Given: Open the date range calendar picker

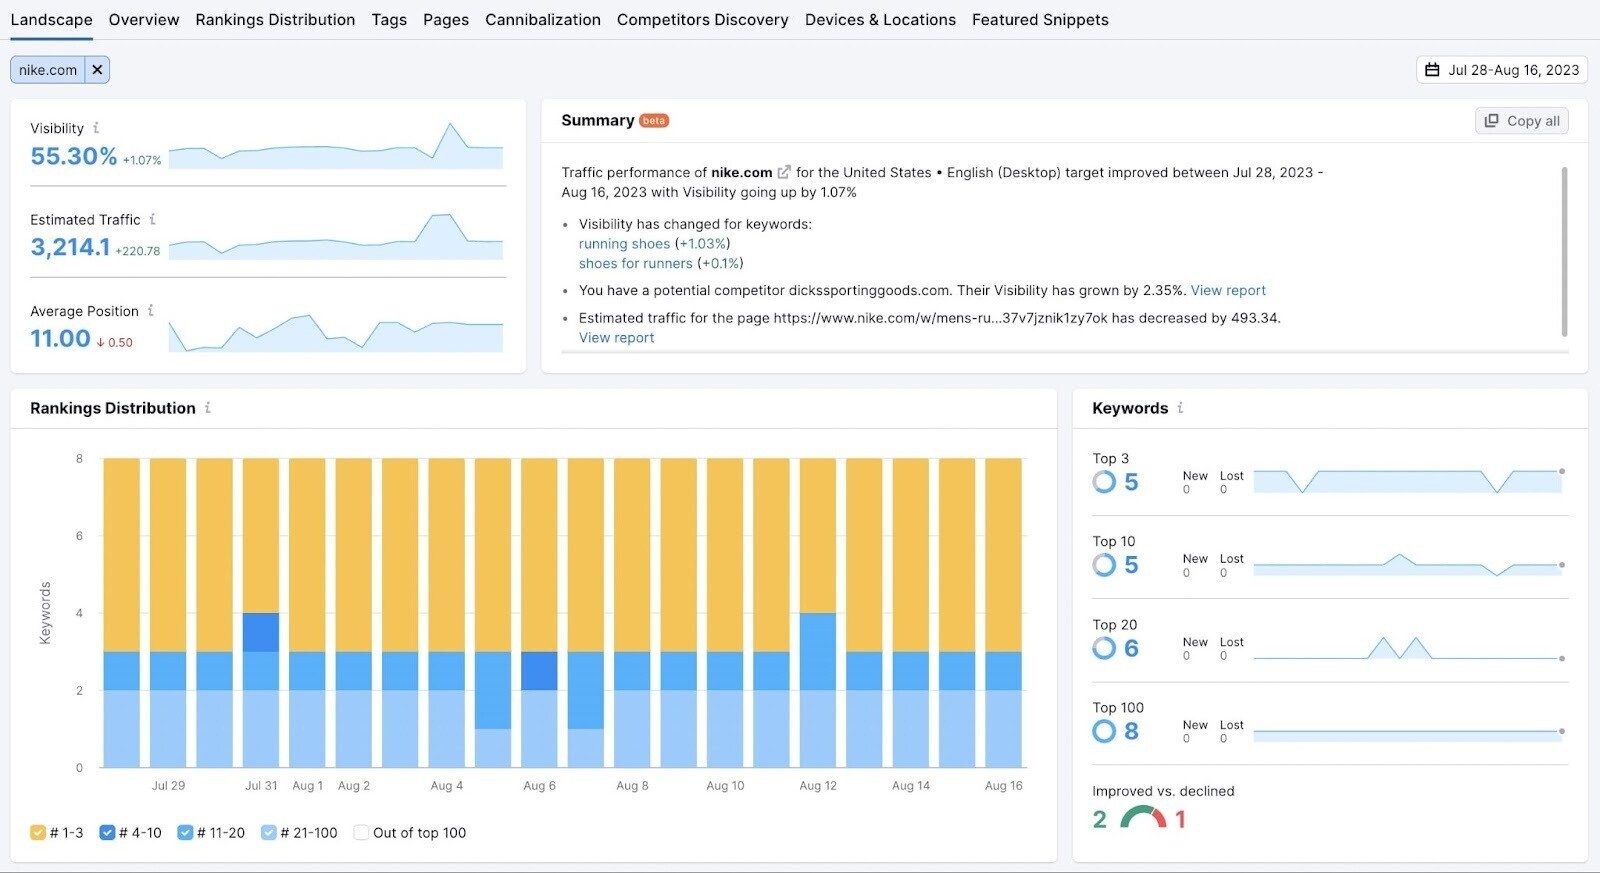Looking at the screenshot, I should point(1502,70).
